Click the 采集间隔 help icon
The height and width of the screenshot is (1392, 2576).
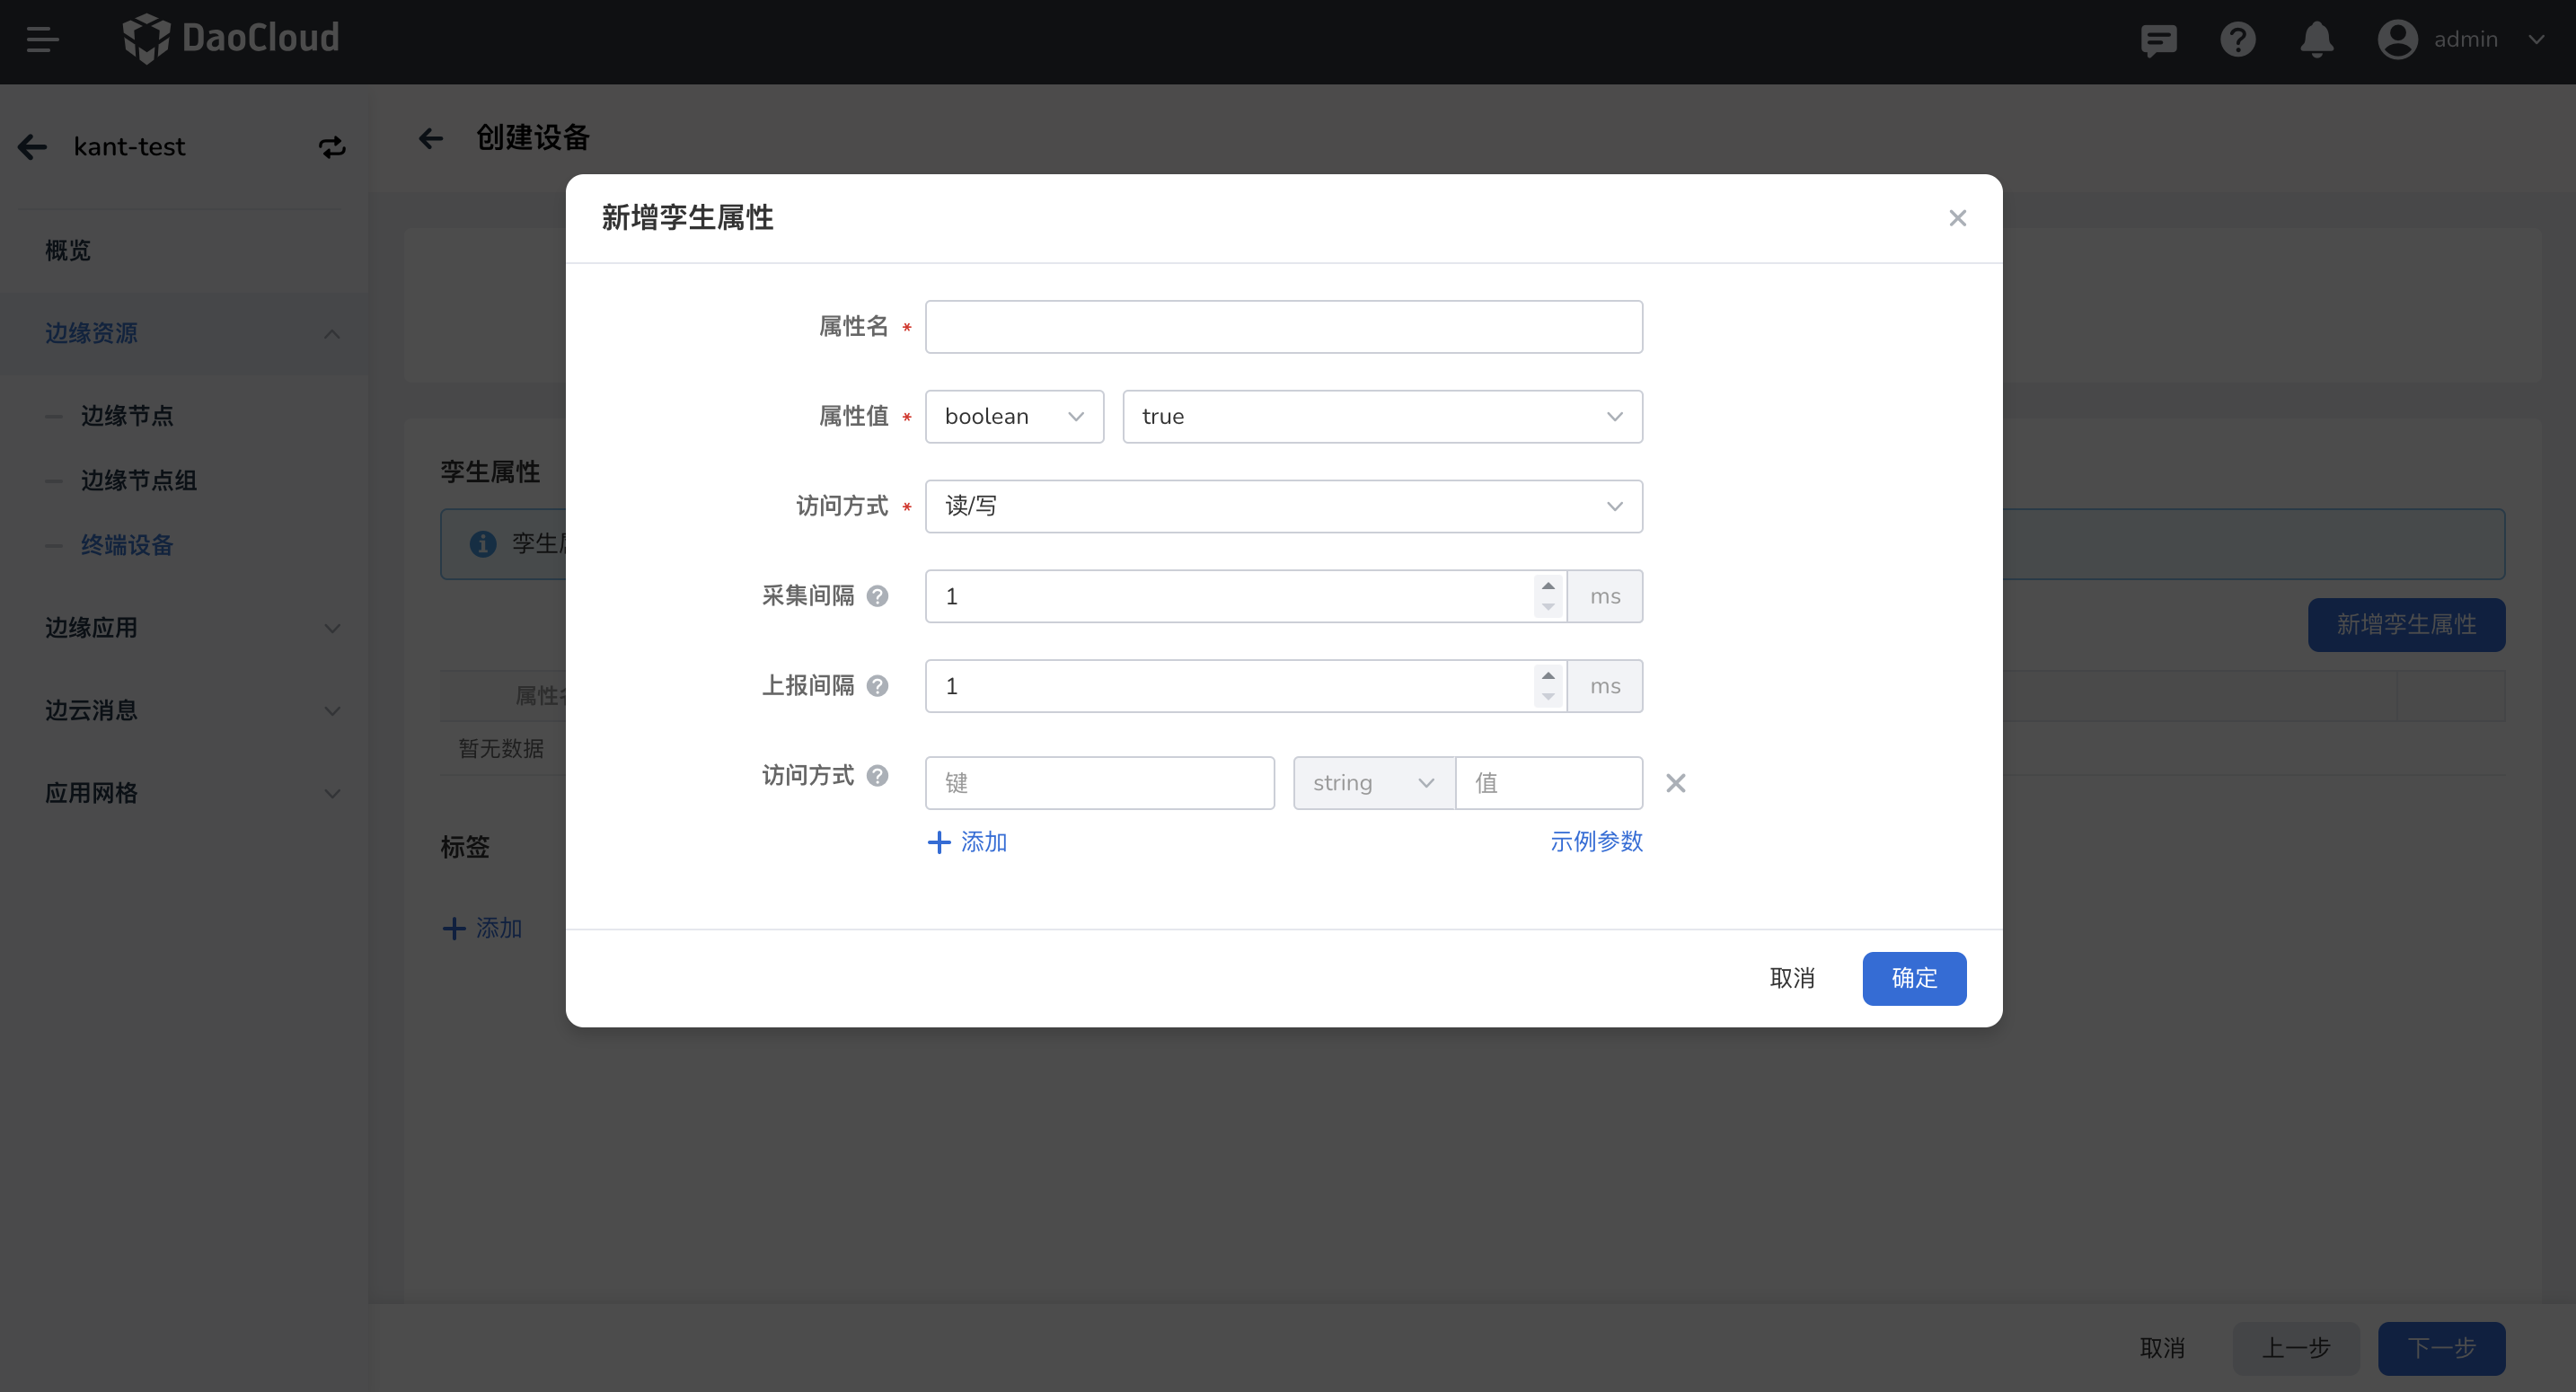[x=877, y=597]
